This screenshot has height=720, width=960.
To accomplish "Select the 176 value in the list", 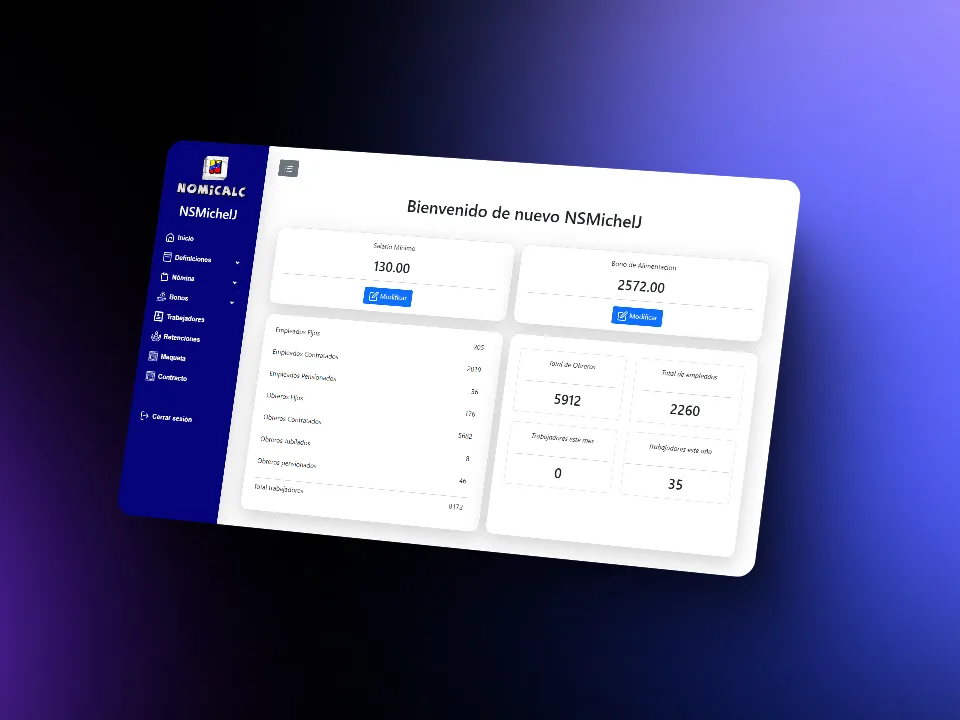I will pos(470,414).
